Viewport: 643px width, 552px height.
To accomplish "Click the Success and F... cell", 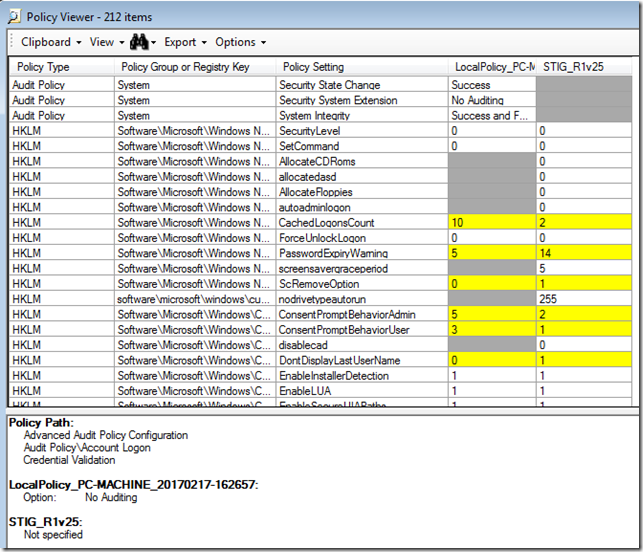I will pos(490,116).
